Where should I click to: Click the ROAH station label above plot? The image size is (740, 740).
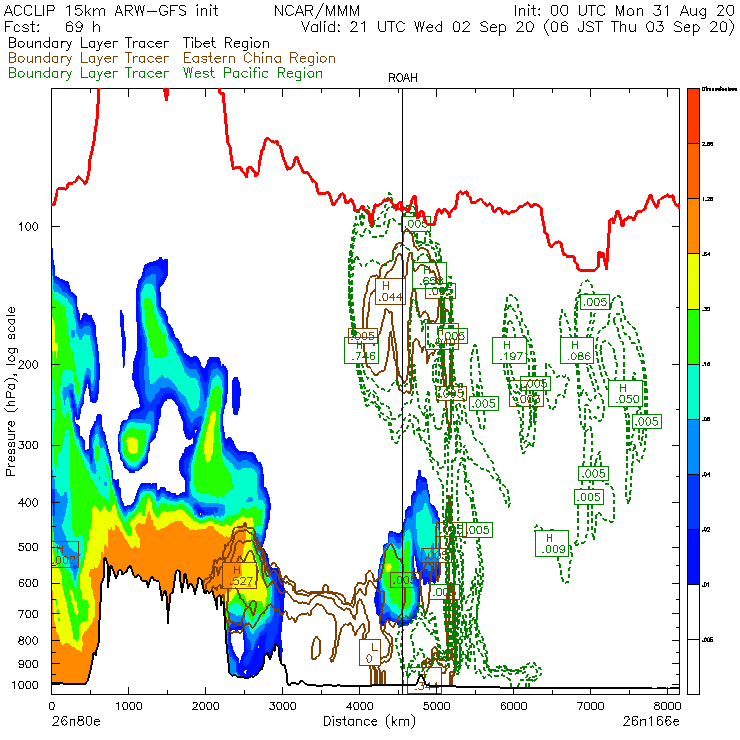click(403, 78)
